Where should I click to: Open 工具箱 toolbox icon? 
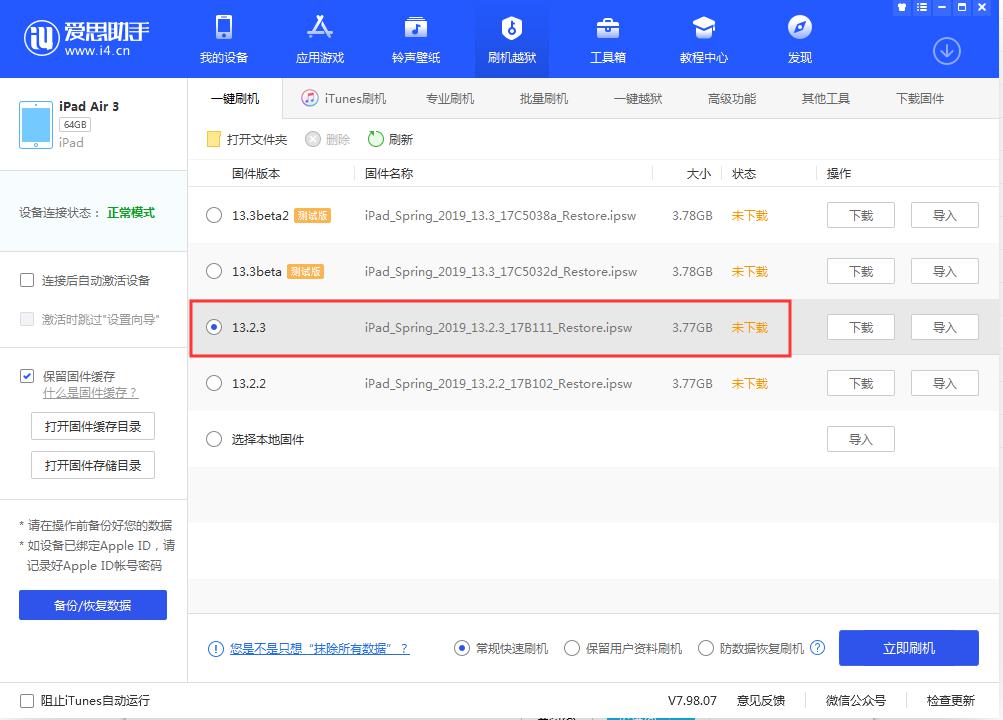[x=608, y=28]
